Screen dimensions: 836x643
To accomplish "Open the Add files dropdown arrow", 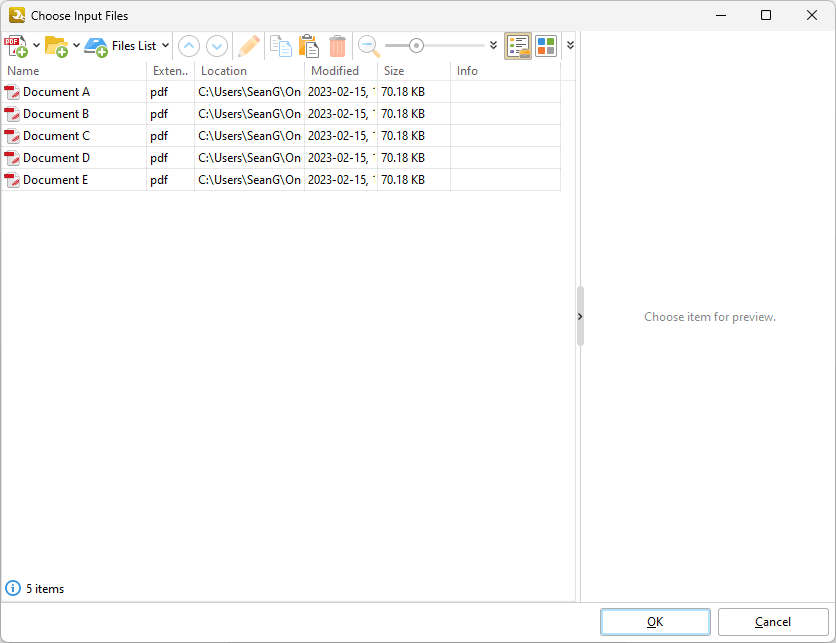I will tap(36, 45).
